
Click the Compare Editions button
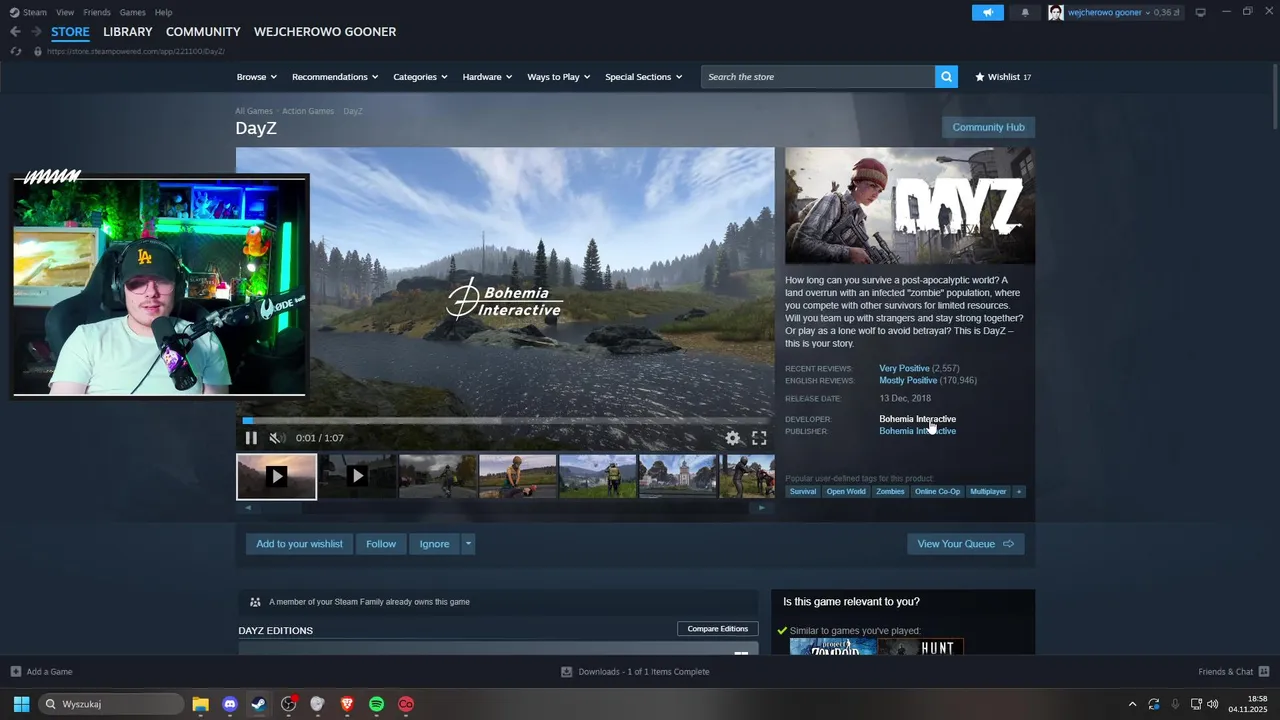pyautogui.click(x=718, y=629)
